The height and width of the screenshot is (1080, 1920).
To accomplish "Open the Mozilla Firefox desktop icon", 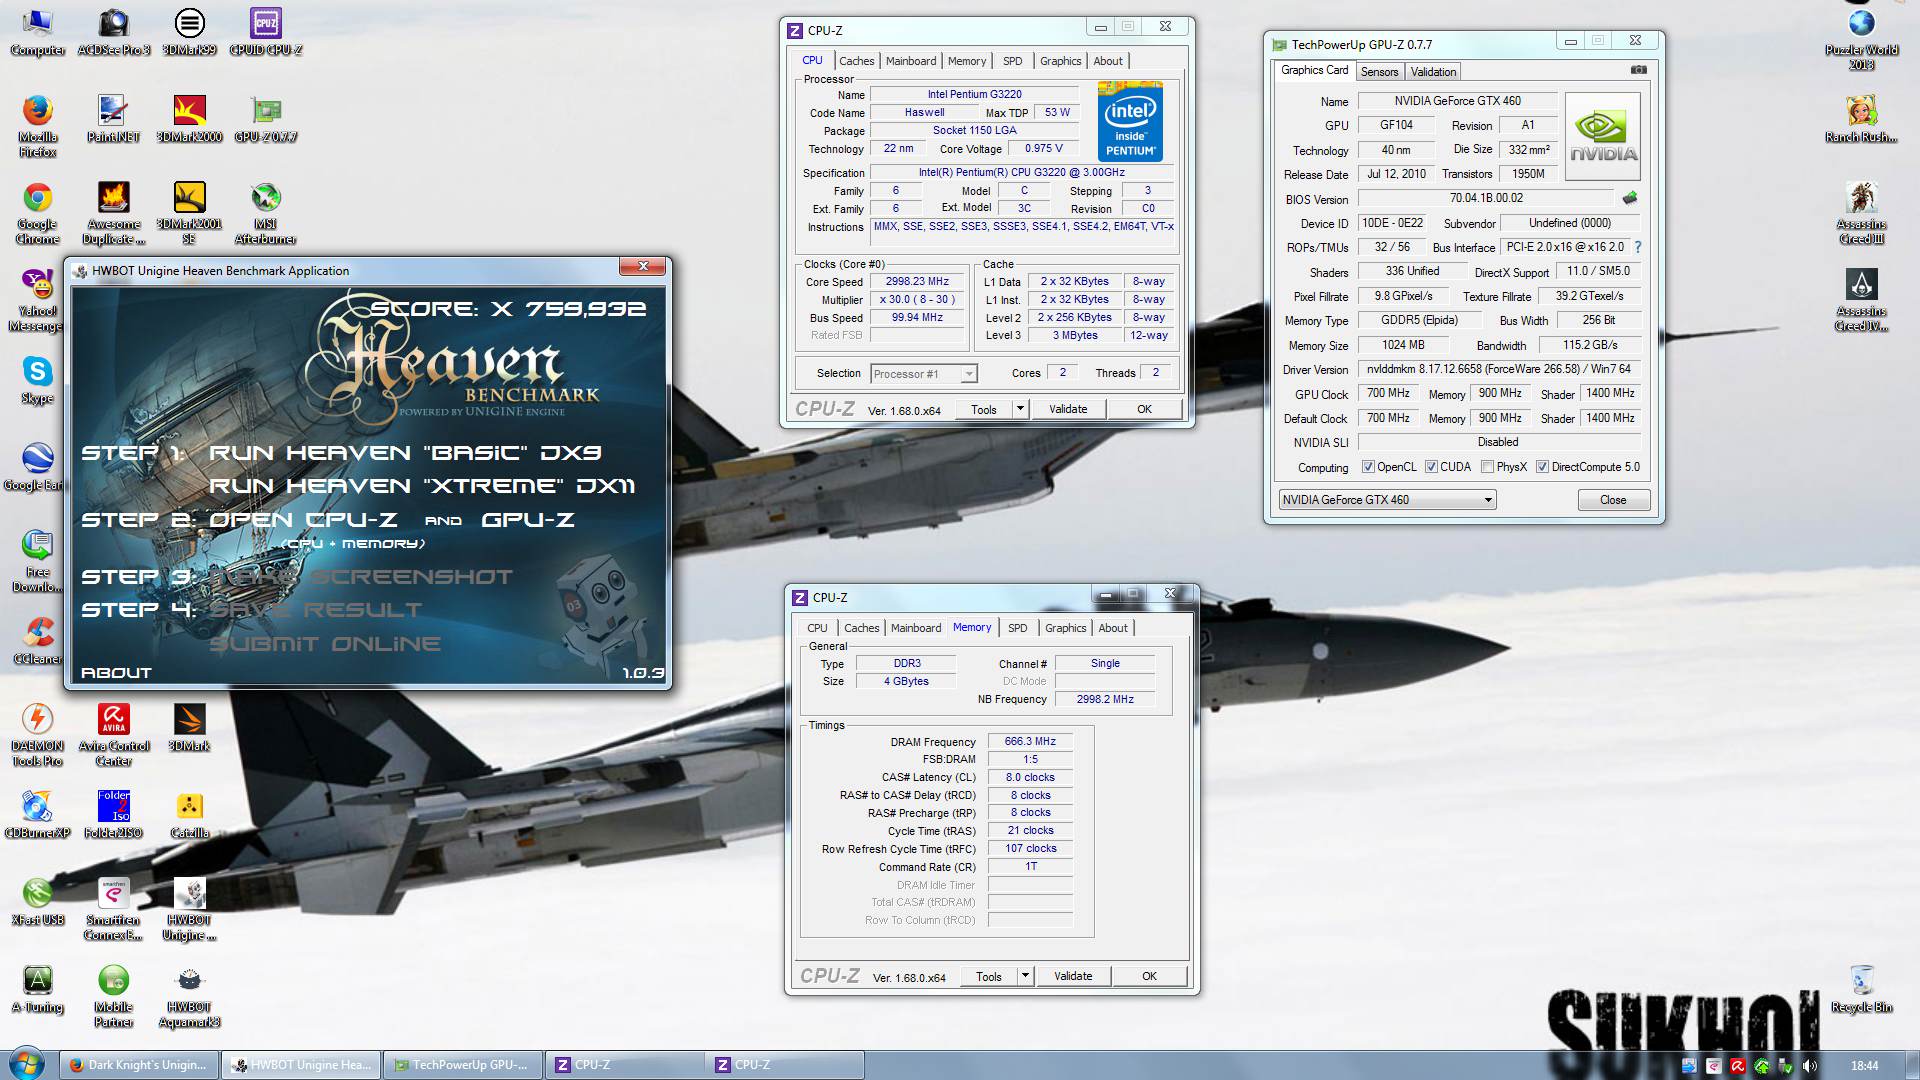I will coord(37,125).
